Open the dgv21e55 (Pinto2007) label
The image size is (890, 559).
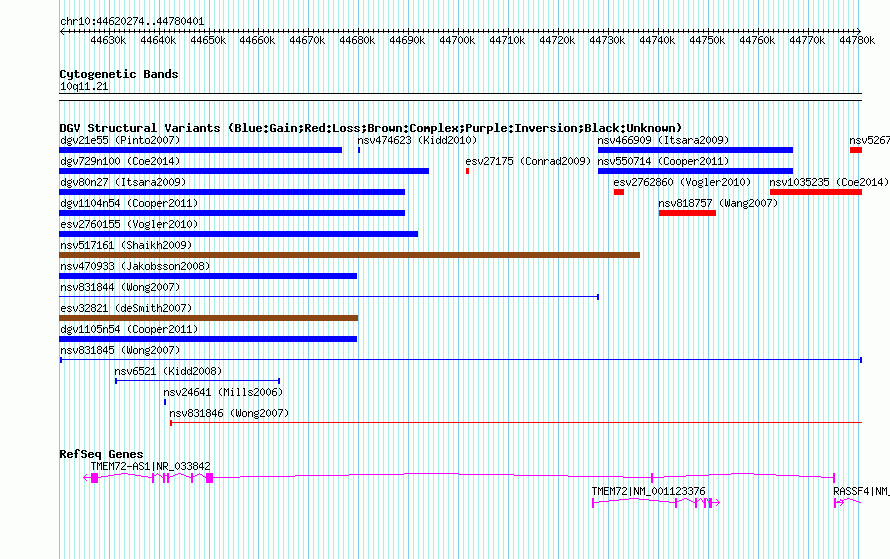click(x=120, y=140)
